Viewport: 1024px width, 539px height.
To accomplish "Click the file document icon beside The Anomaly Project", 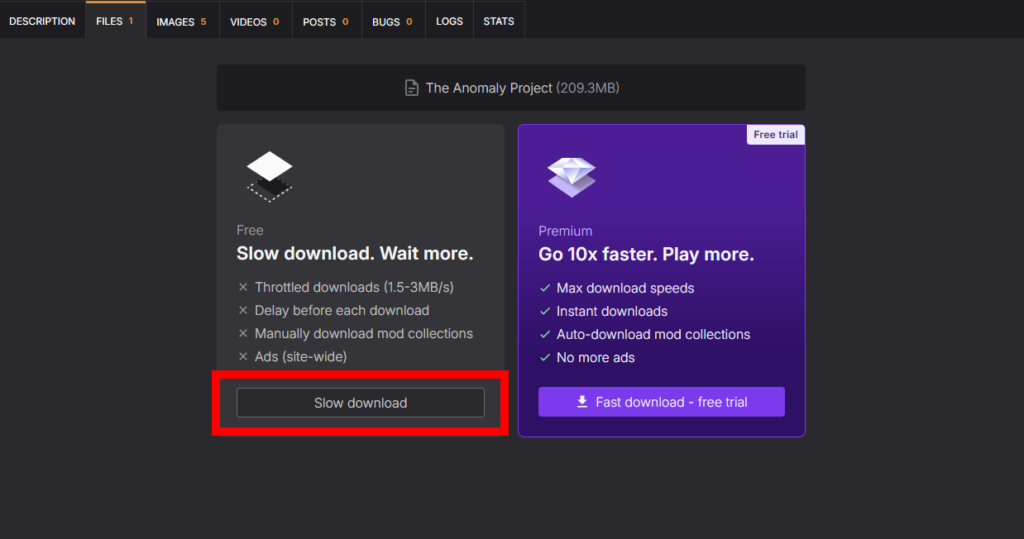I will [x=411, y=88].
